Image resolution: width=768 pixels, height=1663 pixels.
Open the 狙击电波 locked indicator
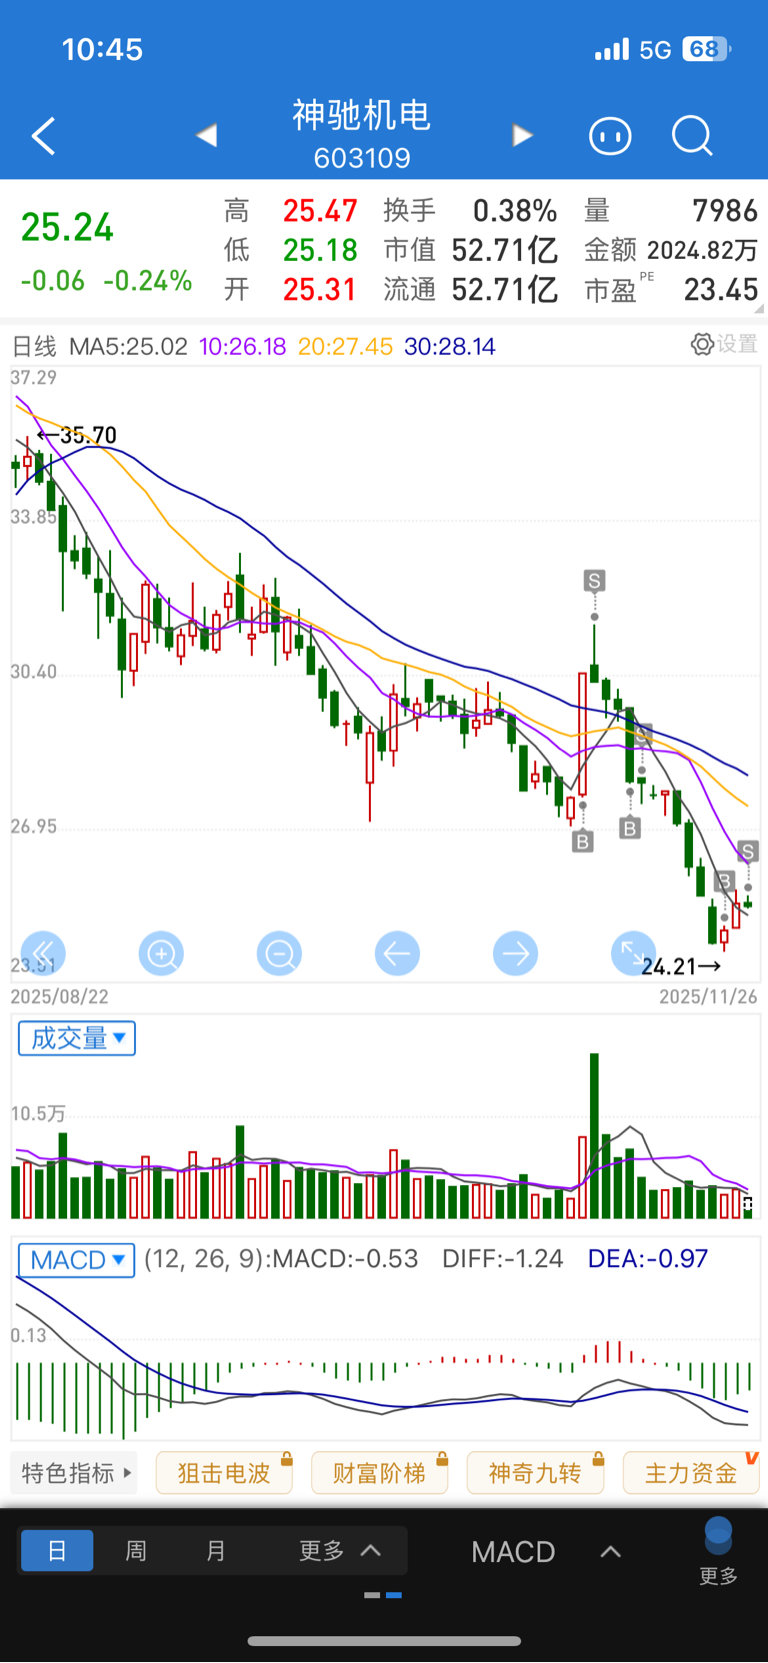(x=224, y=1473)
